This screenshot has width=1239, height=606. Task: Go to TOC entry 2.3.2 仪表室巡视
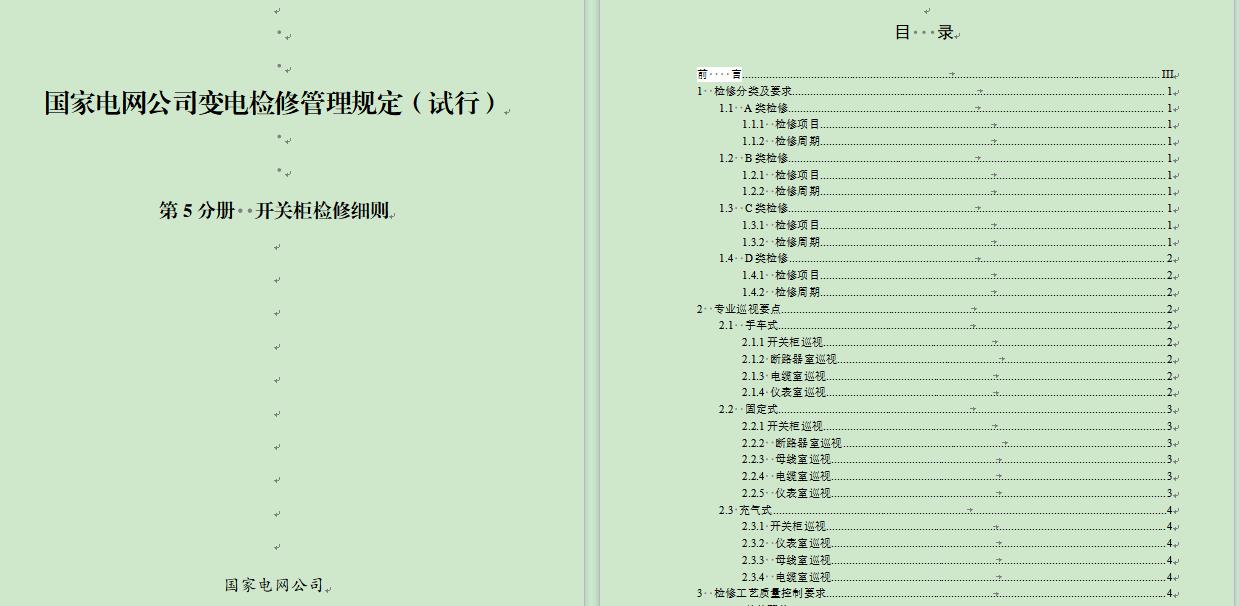pos(958,543)
